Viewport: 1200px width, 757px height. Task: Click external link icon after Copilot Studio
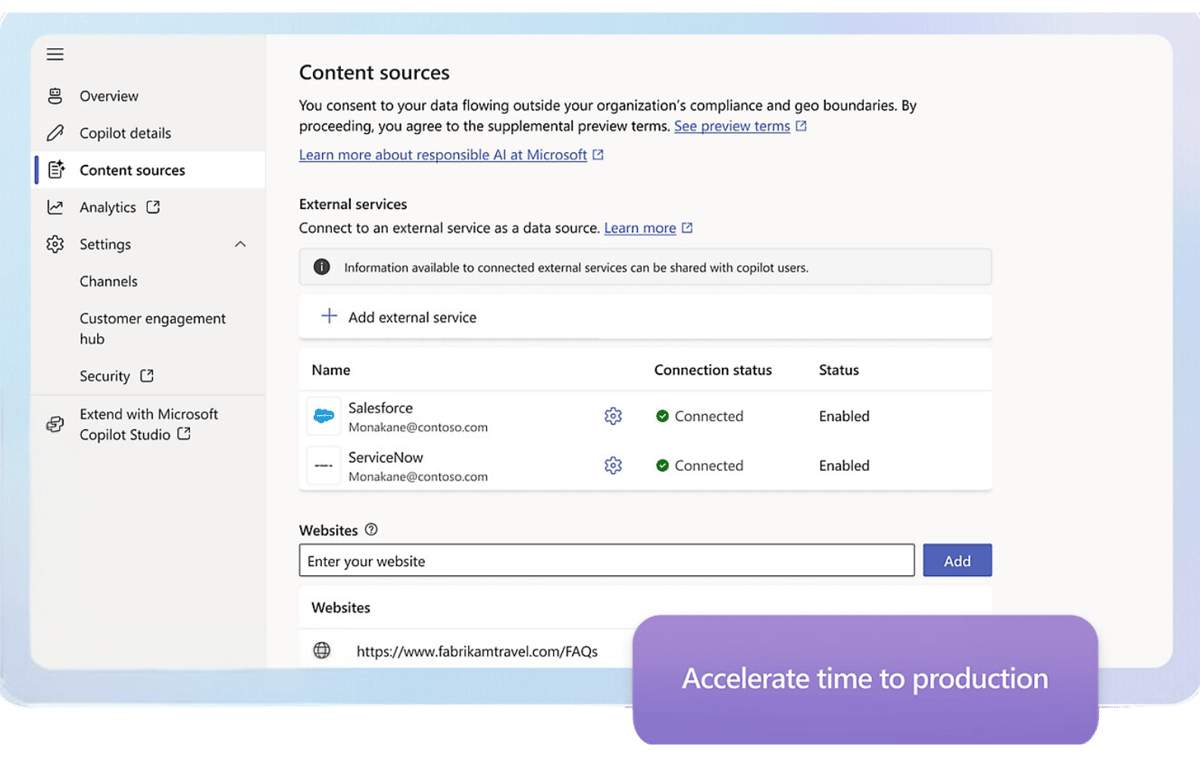184,434
